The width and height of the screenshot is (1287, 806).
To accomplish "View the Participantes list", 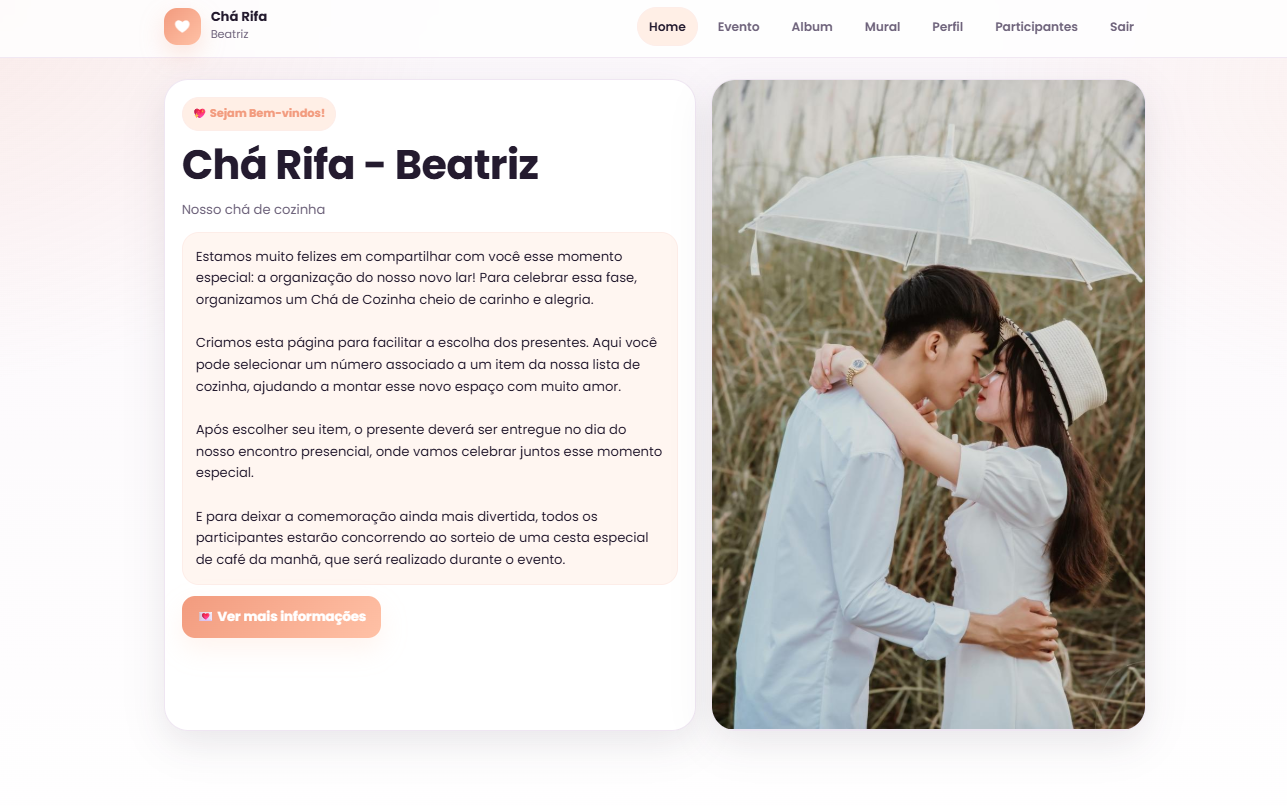I will coord(1036,27).
